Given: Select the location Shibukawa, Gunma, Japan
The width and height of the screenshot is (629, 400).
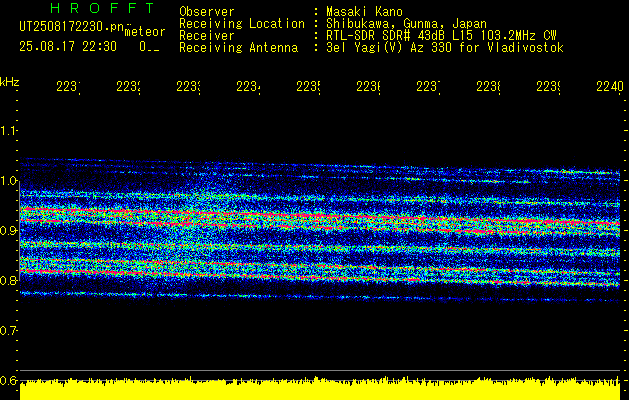Looking at the screenshot, I should point(406,24).
